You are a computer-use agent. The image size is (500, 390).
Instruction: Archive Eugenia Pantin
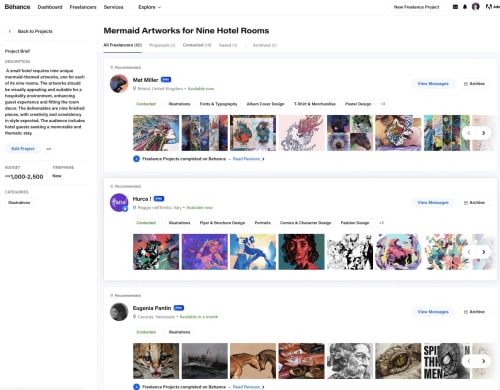[474, 312]
